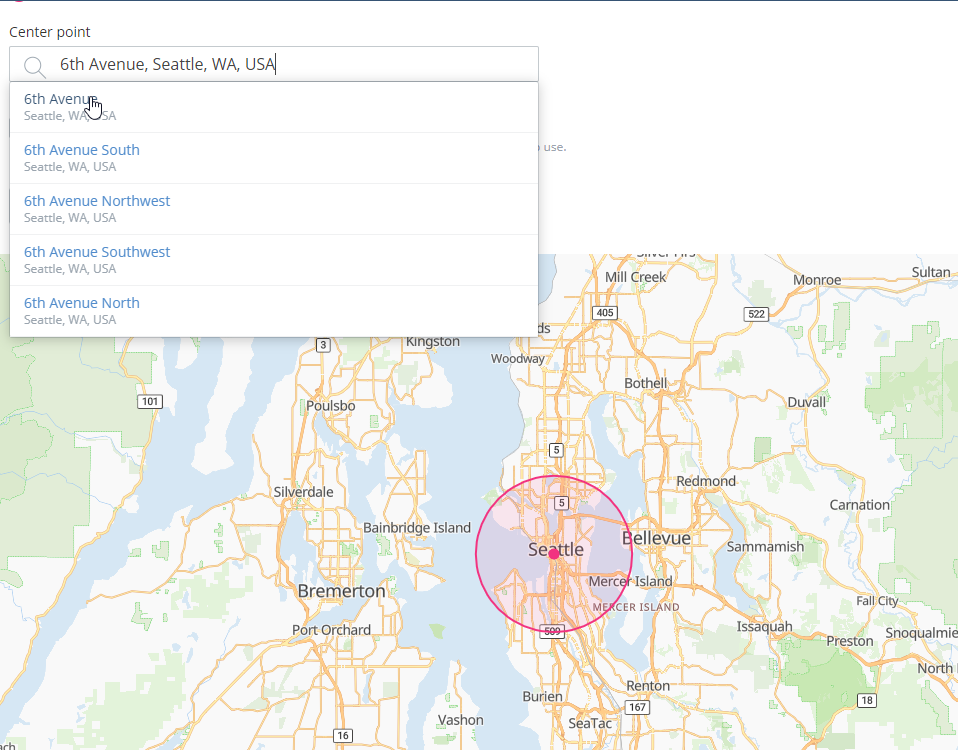Click the Bremerton label on map
Viewport: 958px width, 750px height.
342,591
